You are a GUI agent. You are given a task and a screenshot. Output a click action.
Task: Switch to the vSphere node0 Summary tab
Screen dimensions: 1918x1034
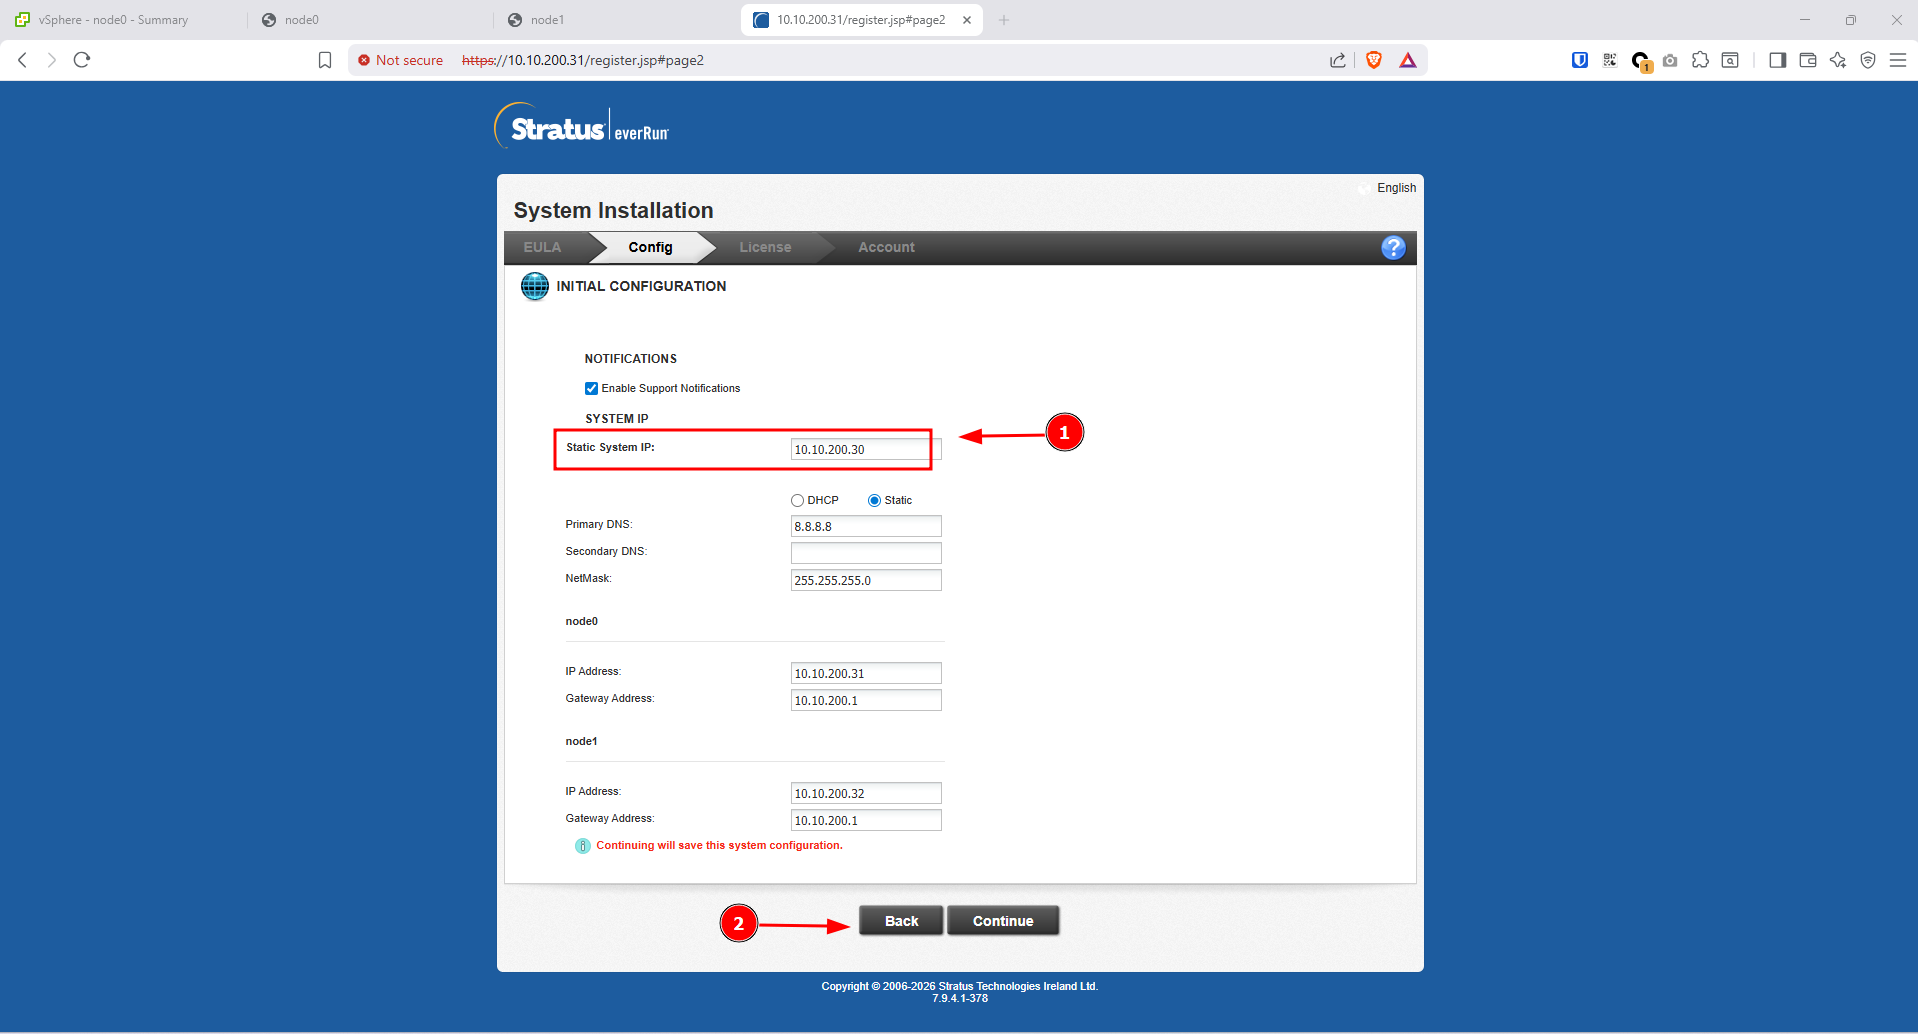click(x=113, y=20)
